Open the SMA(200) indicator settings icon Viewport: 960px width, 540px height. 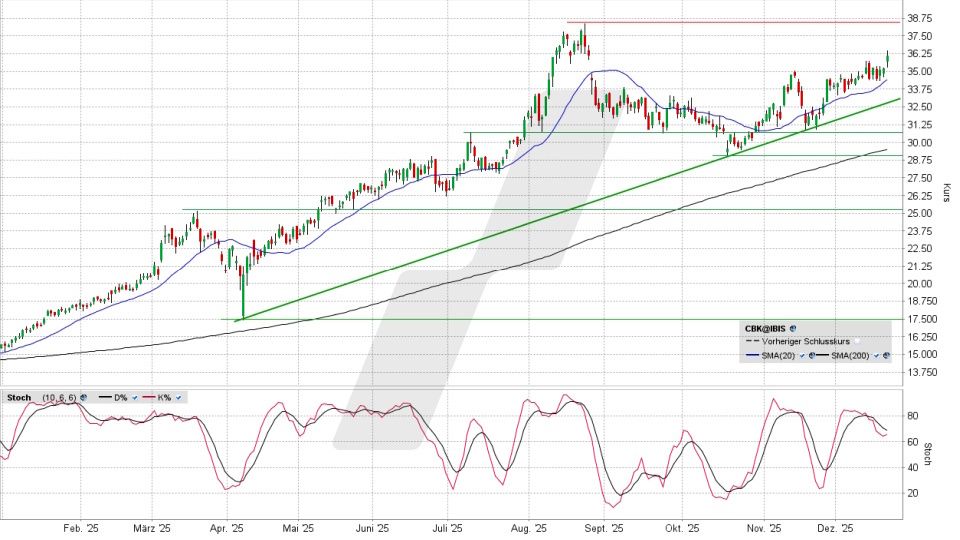(888, 356)
